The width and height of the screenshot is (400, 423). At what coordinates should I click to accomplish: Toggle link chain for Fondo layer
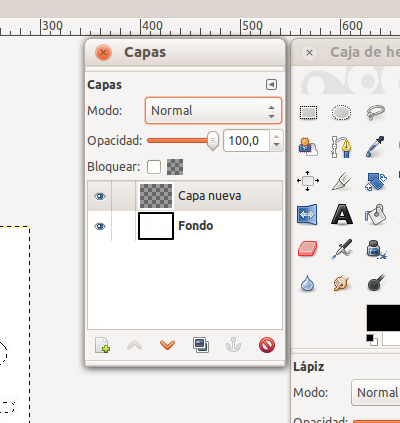pos(124,226)
